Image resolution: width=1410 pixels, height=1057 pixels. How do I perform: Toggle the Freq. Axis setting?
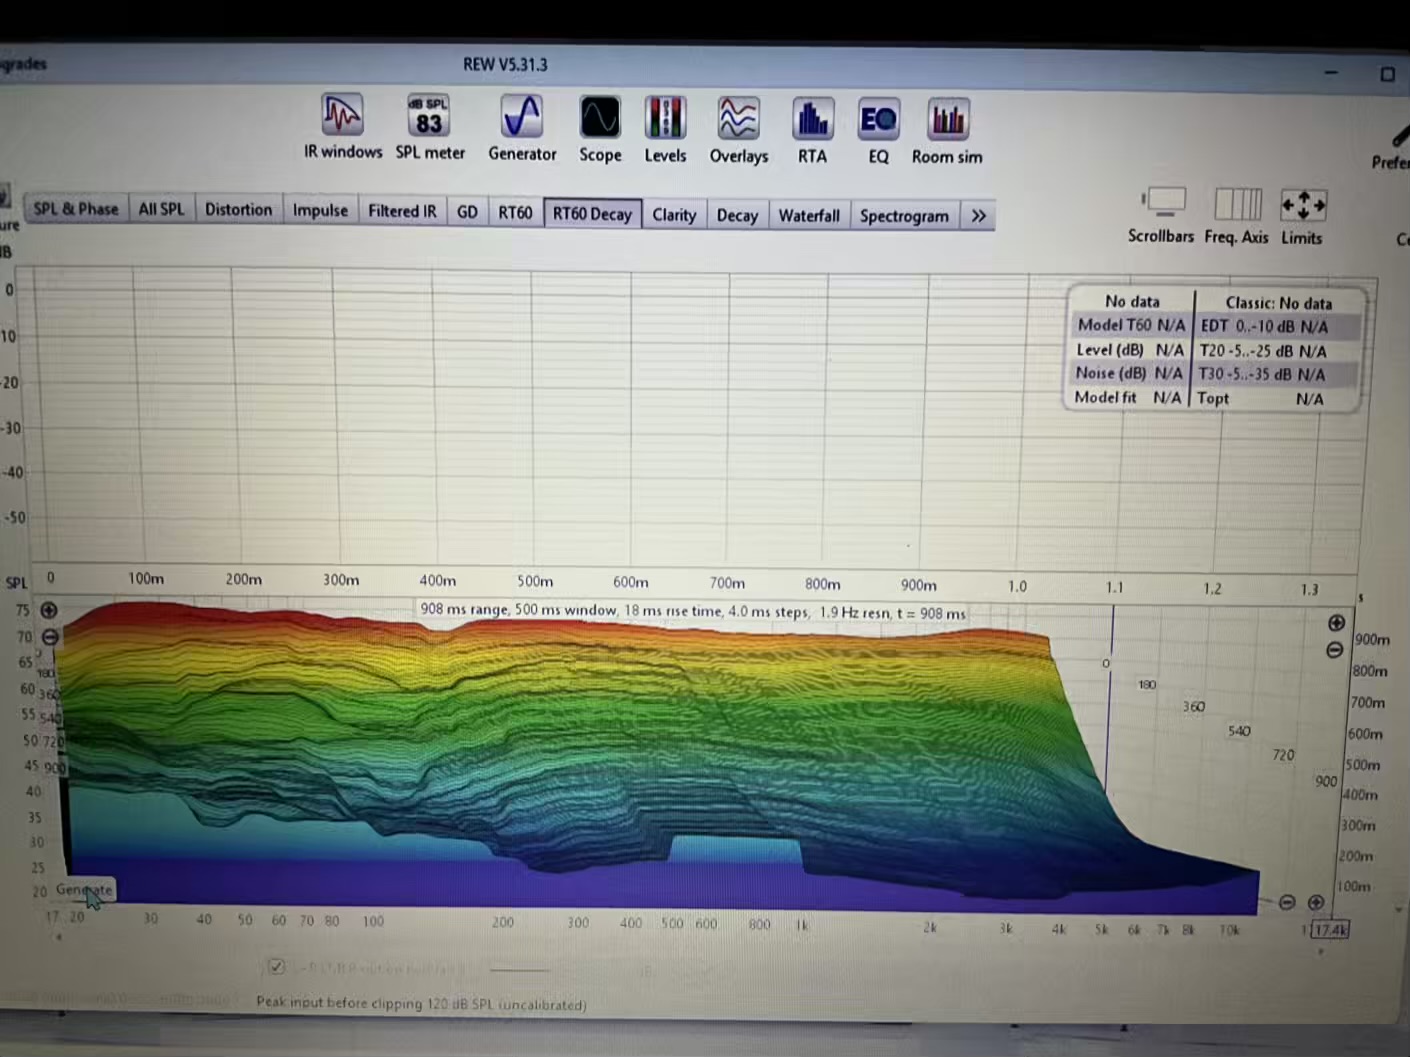(1236, 206)
